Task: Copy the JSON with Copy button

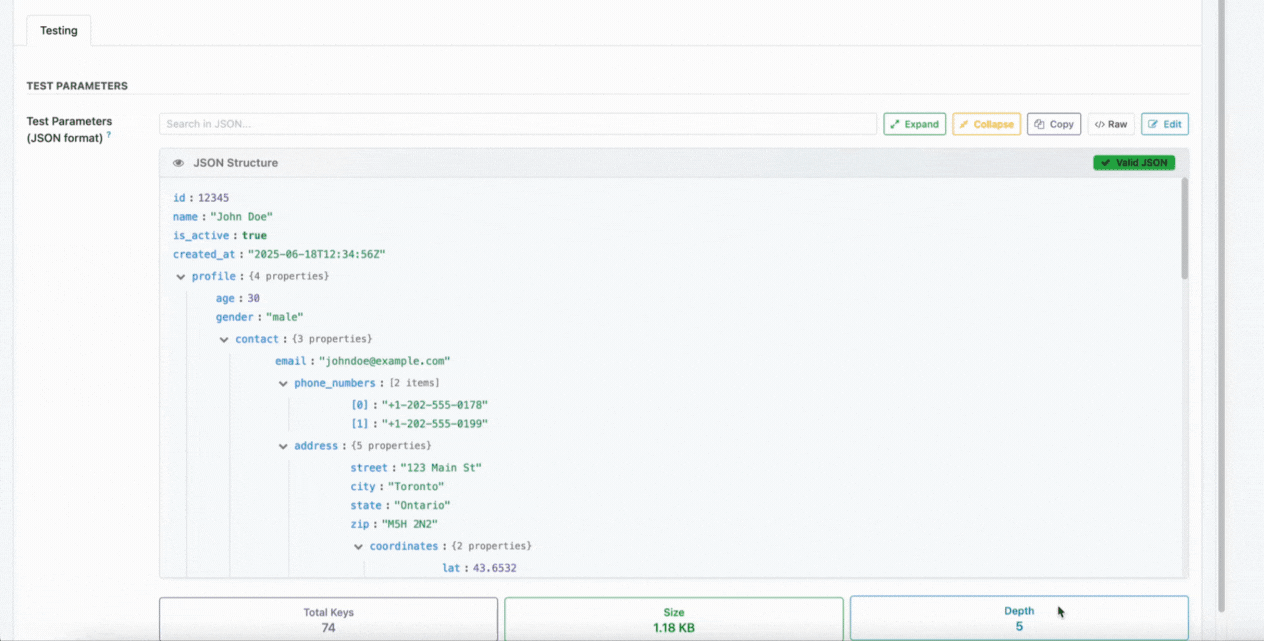Action: 1053,124
